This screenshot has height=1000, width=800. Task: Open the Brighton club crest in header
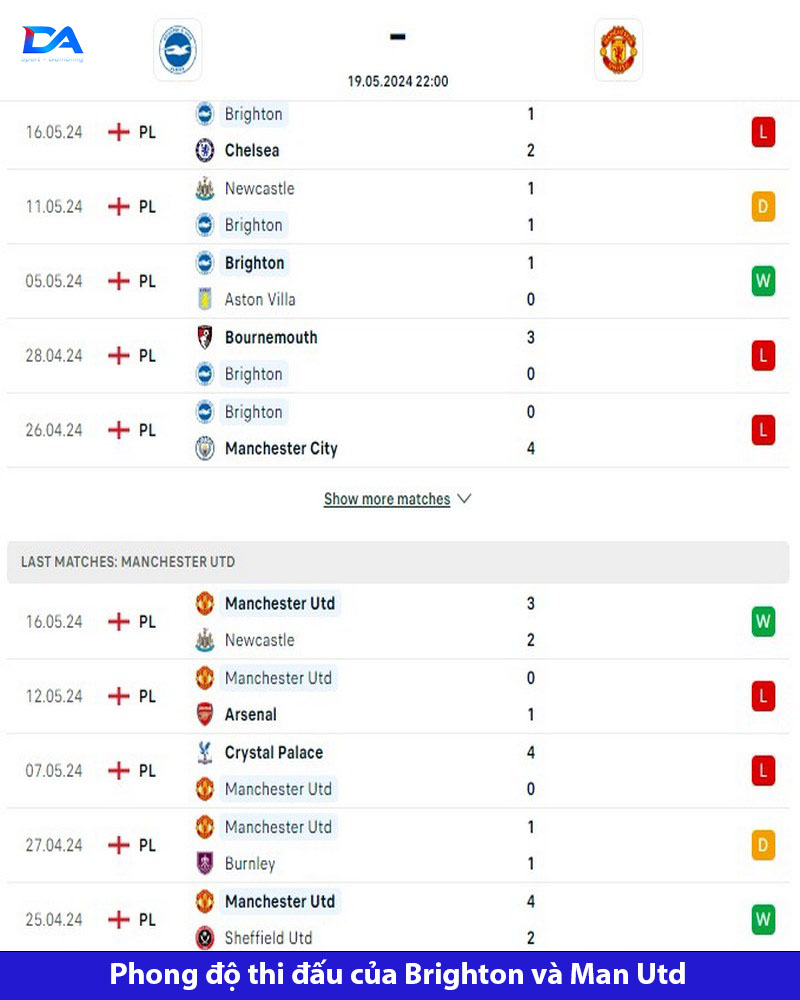point(177,50)
